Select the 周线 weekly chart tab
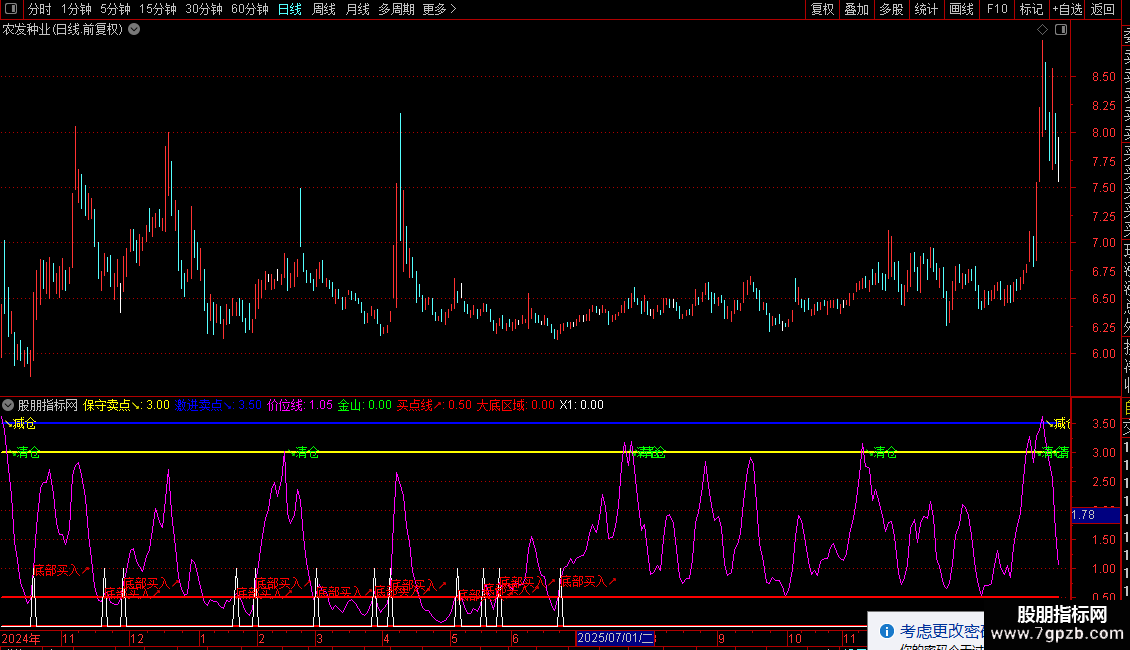Viewport: 1130px width, 650px height. [x=324, y=9]
